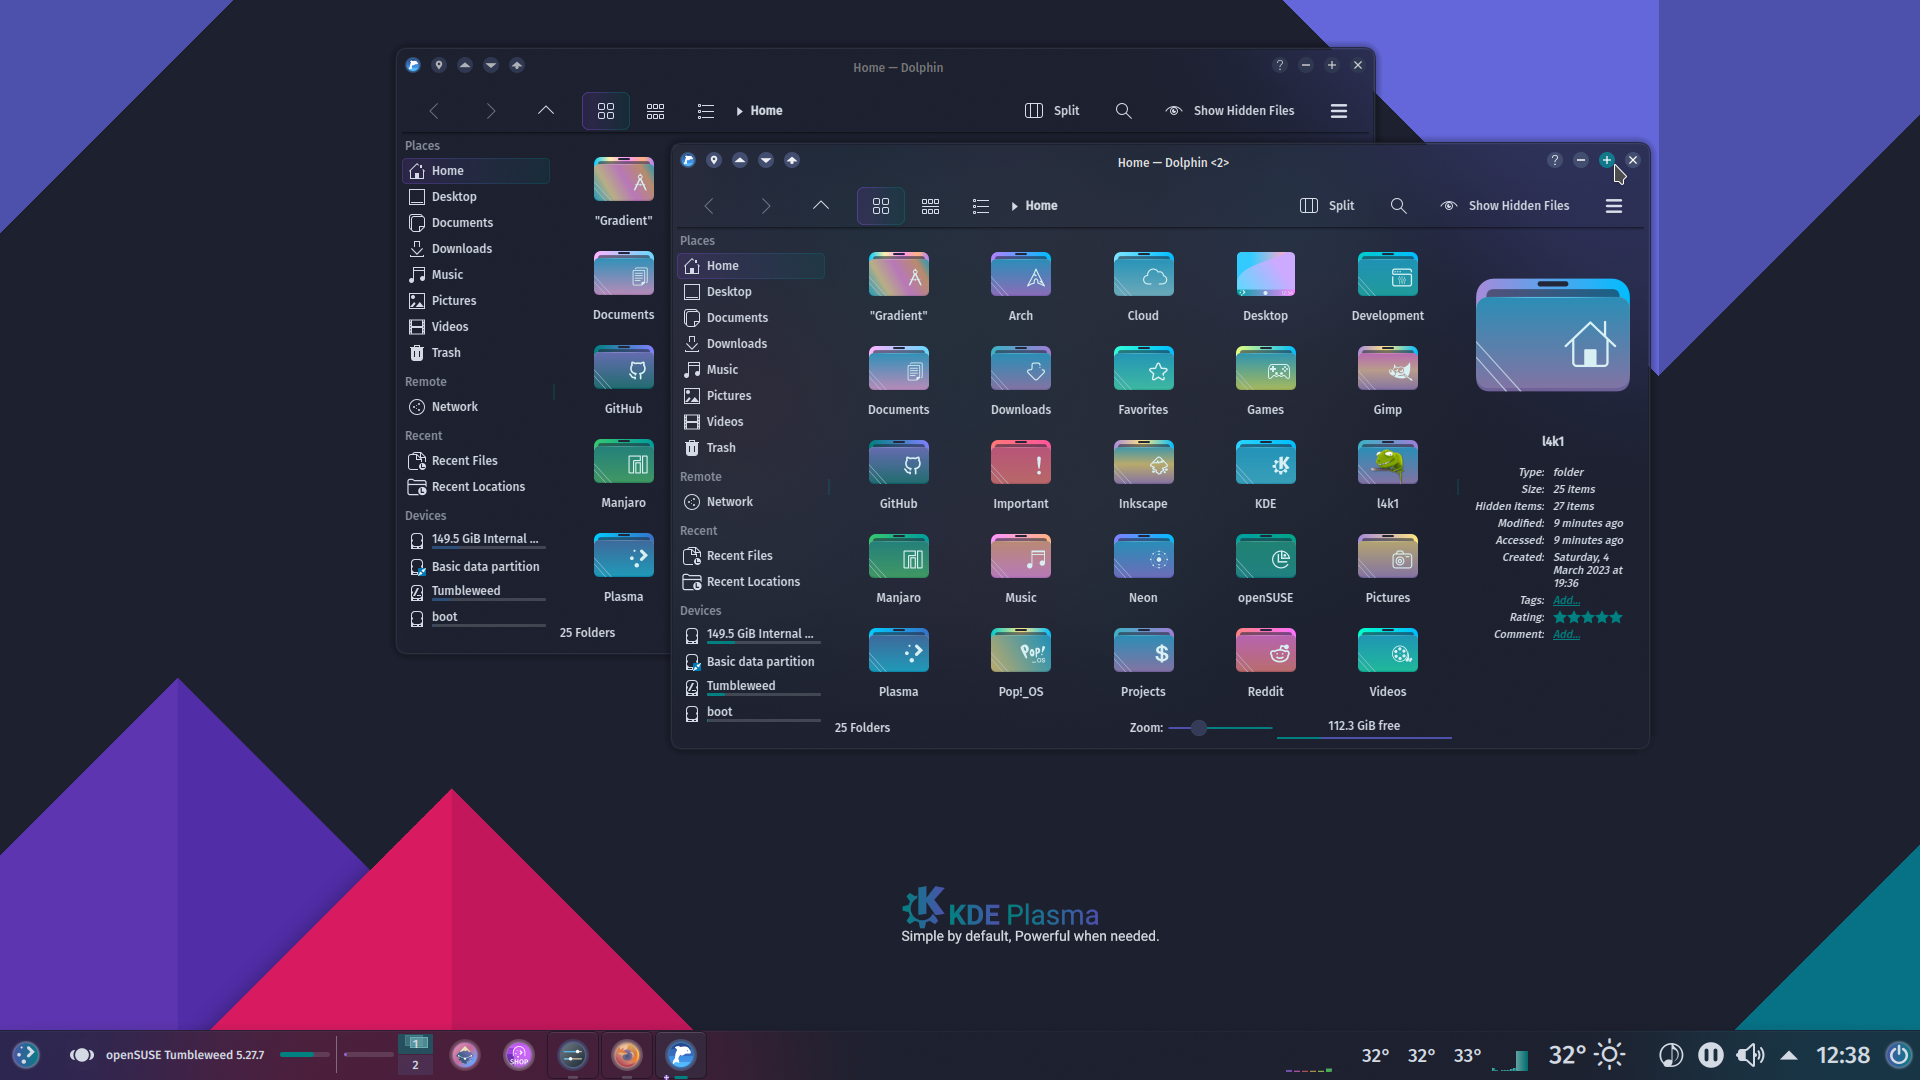Toggle Show Hidden Files in front Dolphin

click(1505, 206)
